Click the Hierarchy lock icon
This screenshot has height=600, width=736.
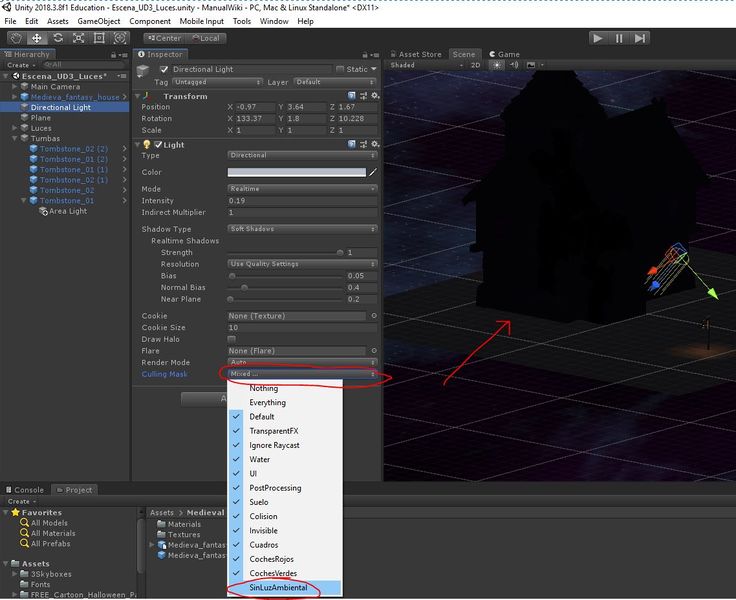(x=113, y=55)
